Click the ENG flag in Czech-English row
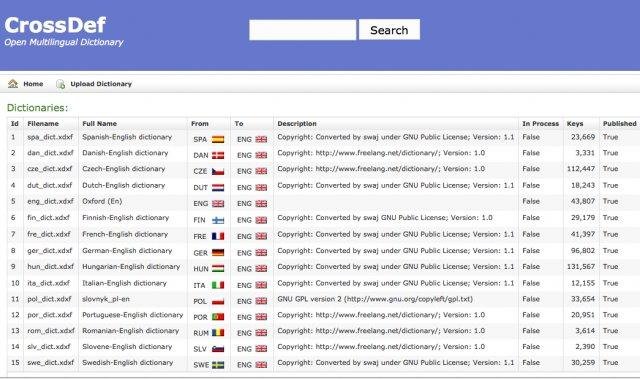This screenshot has height=379, width=640. [261, 171]
